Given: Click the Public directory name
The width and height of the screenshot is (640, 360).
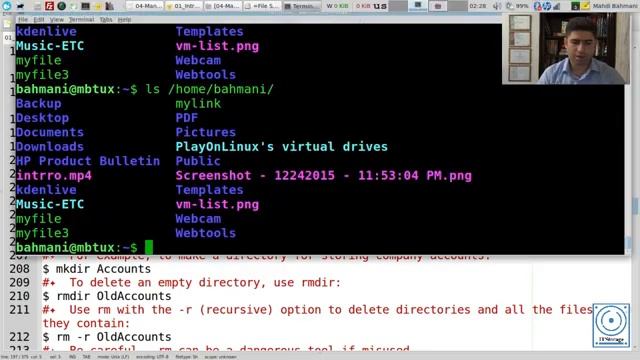Looking at the screenshot, I should tap(198, 161).
